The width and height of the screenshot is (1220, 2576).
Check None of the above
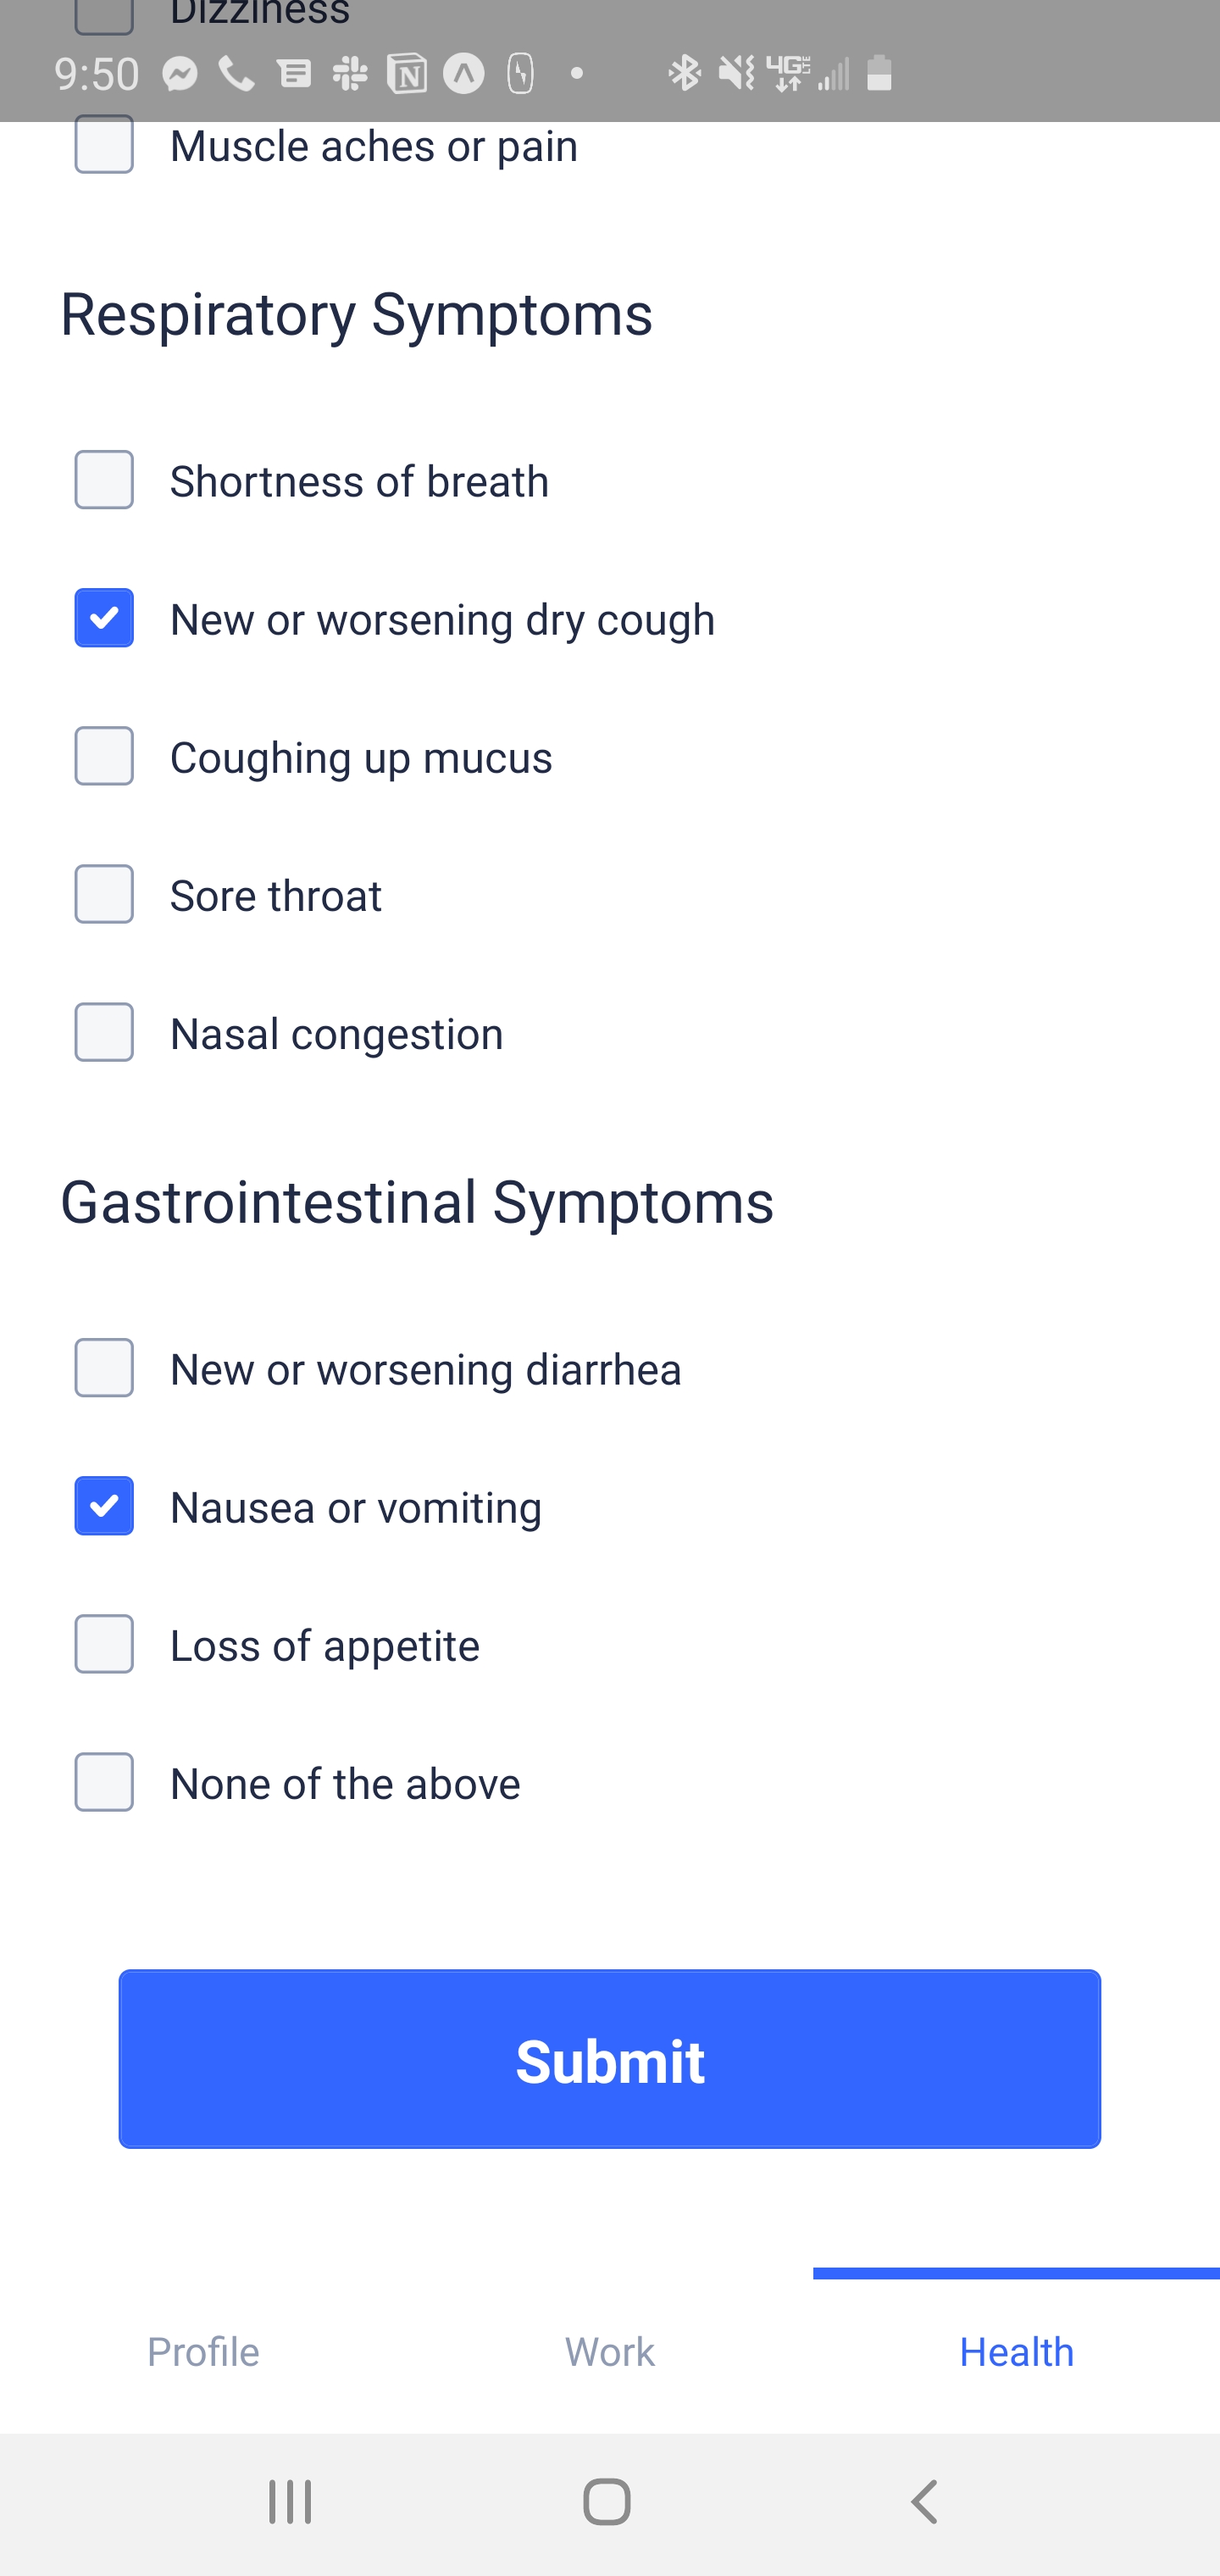point(104,1782)
